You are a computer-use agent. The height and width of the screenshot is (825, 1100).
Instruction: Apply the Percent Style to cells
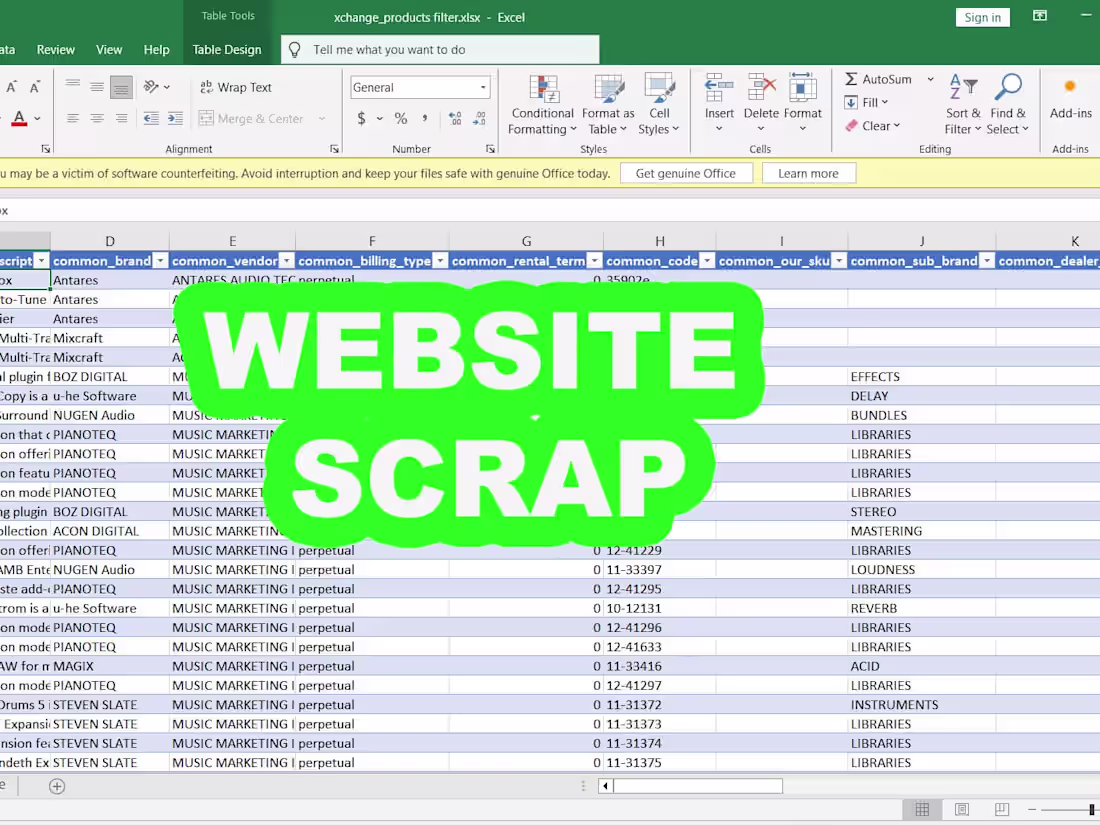(399, 118)
